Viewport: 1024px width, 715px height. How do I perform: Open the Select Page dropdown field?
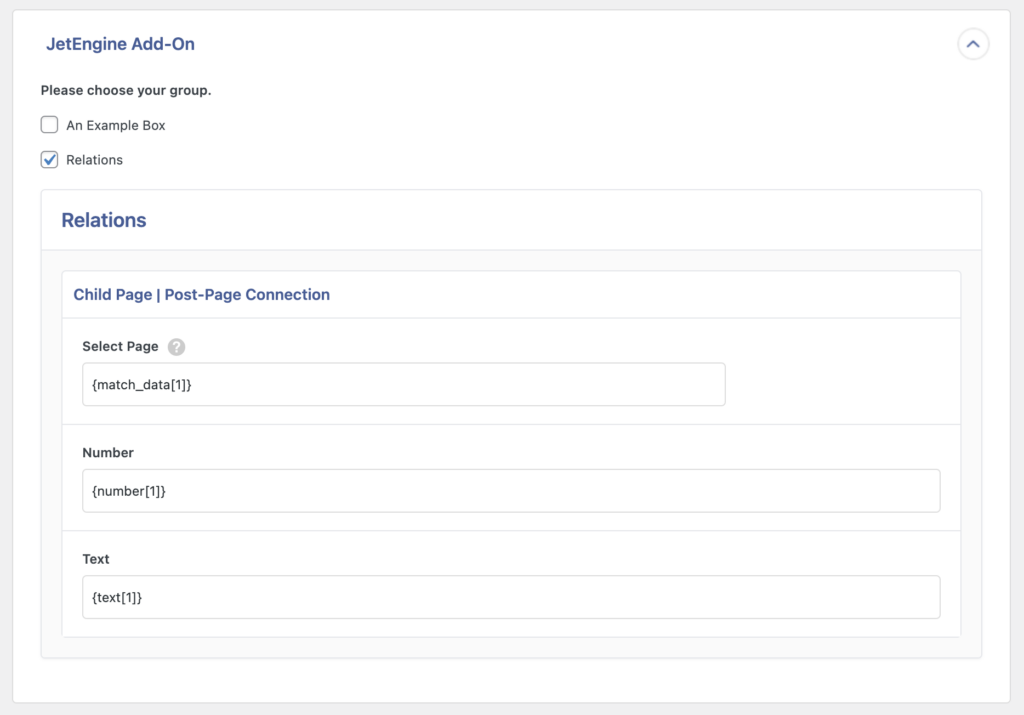403,384
